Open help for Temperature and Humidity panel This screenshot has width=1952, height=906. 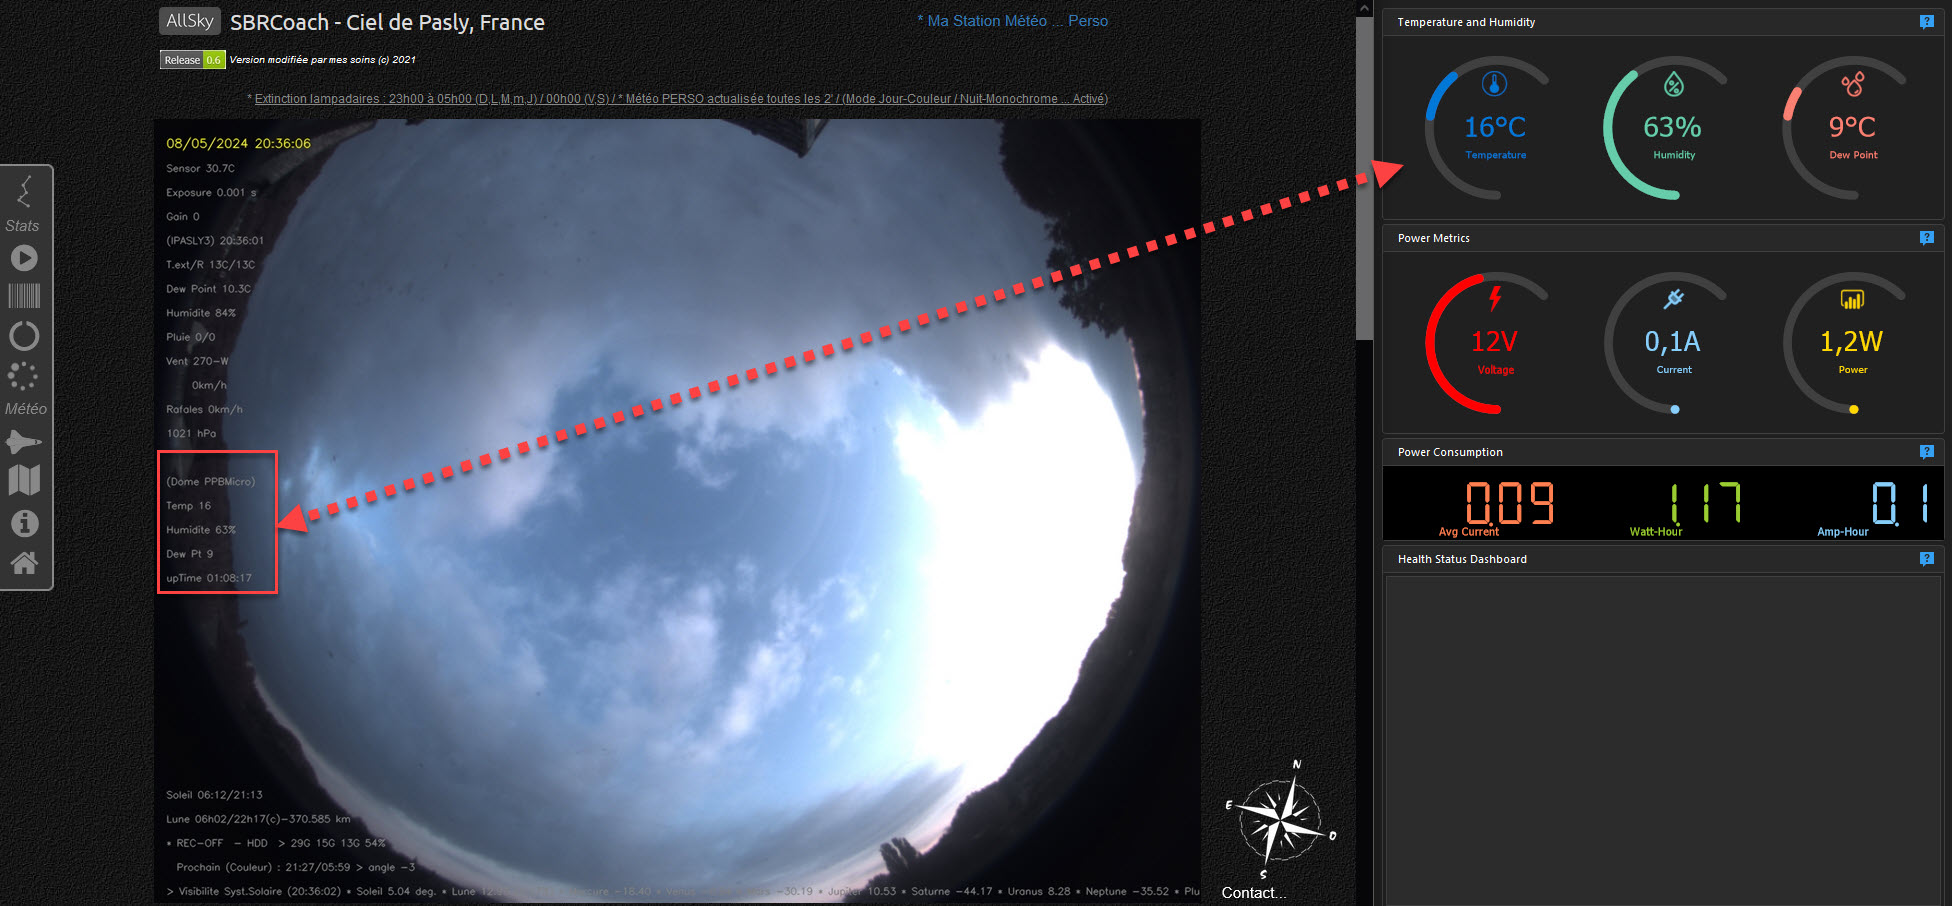1926,22
